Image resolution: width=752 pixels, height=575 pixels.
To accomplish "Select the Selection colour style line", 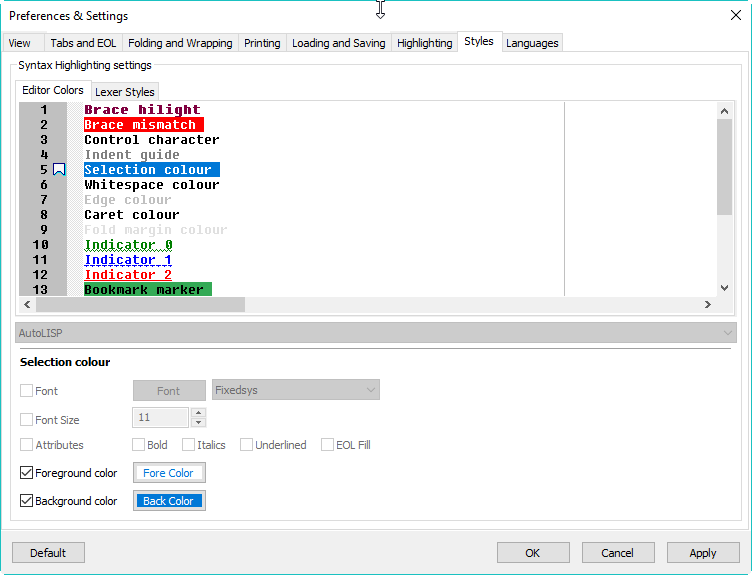I will tap(152, 169).
